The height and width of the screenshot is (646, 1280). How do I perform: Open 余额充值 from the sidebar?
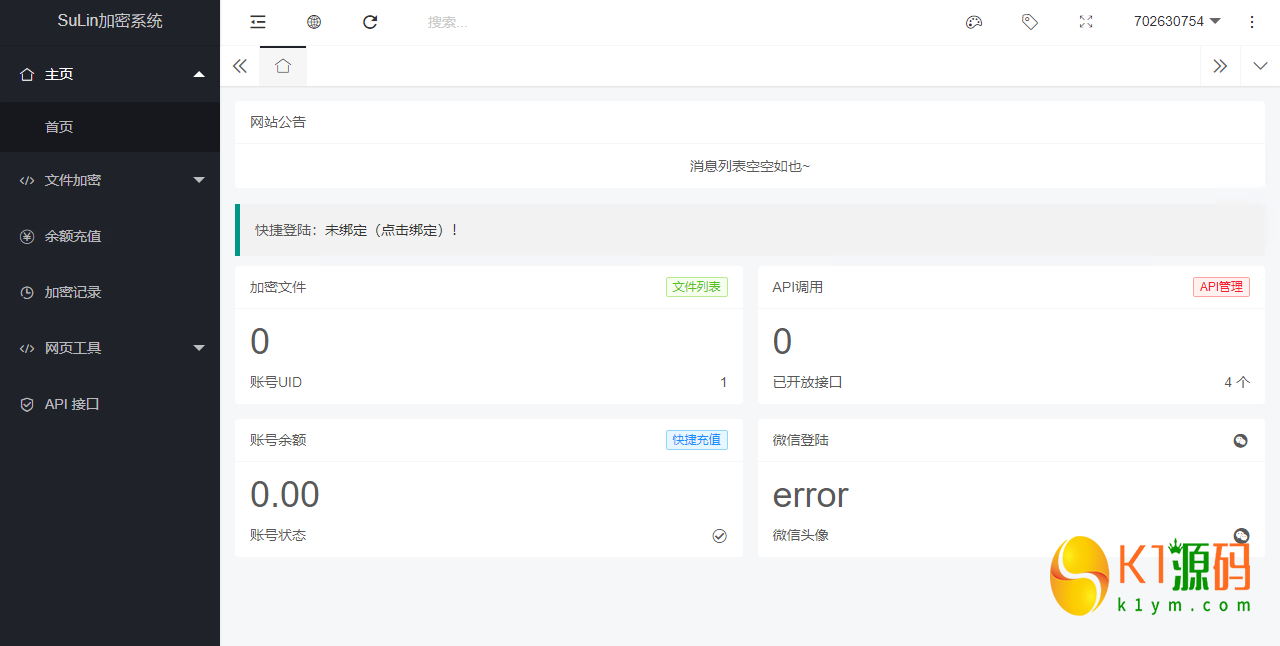tap(74, 236)
